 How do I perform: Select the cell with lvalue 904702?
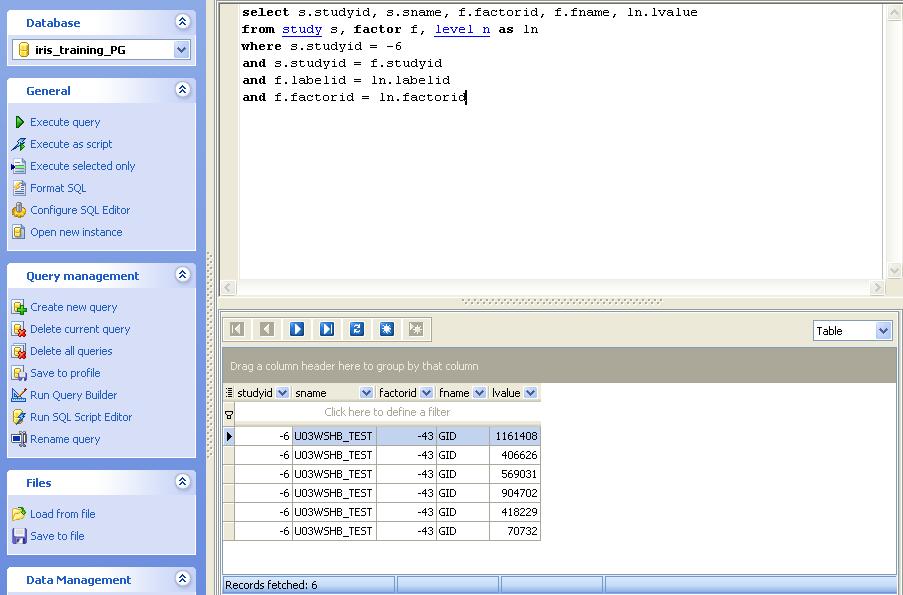[x=515, y=493]
